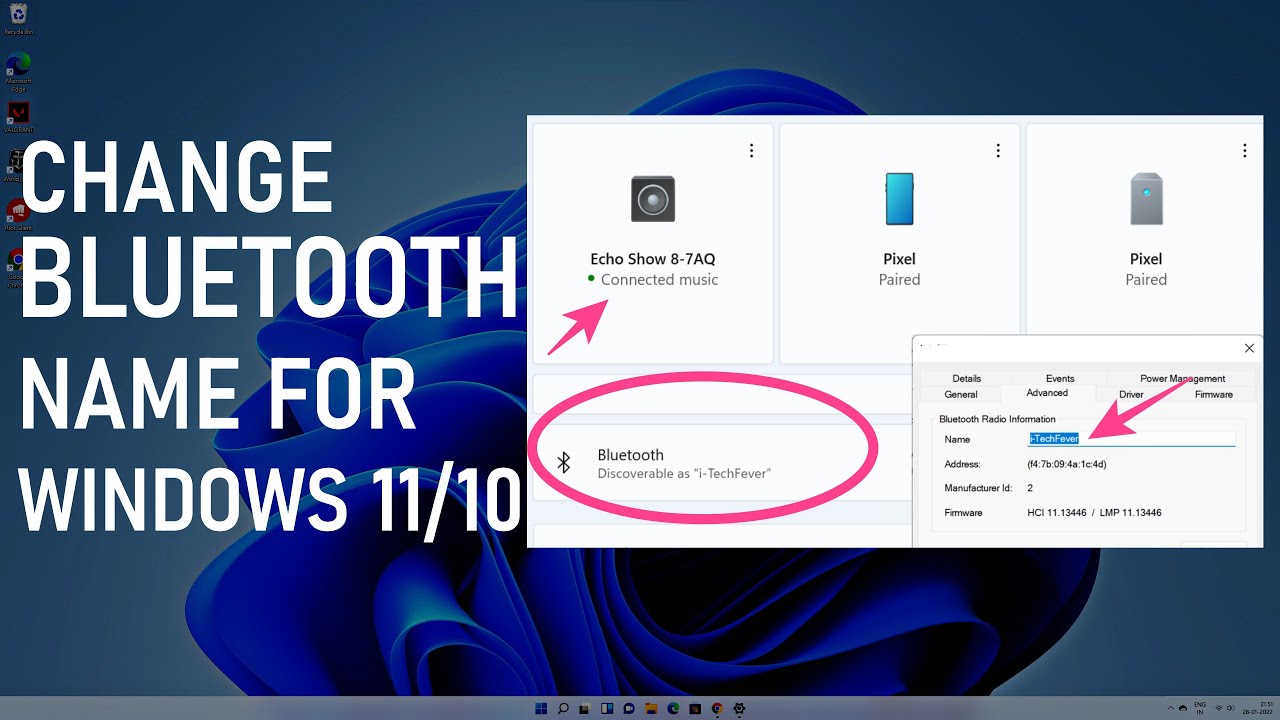Select the Advanced tab
The width and height of the screenshot is (1280, 720).
pos(1047,393)
